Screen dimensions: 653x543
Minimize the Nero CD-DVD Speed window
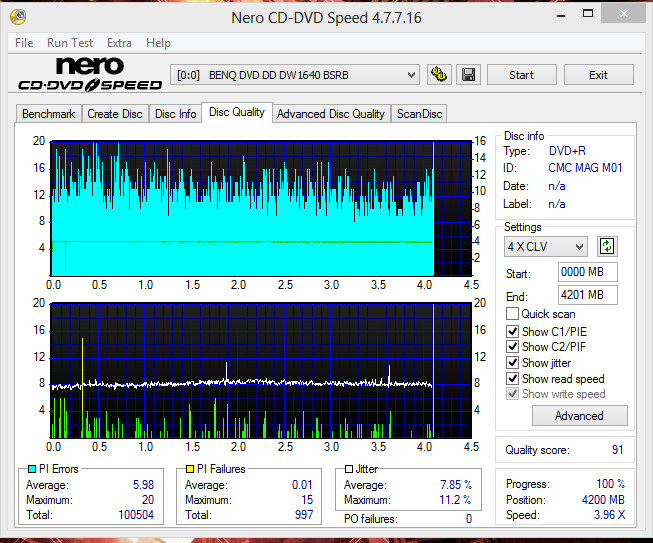(x=561, y=16)
